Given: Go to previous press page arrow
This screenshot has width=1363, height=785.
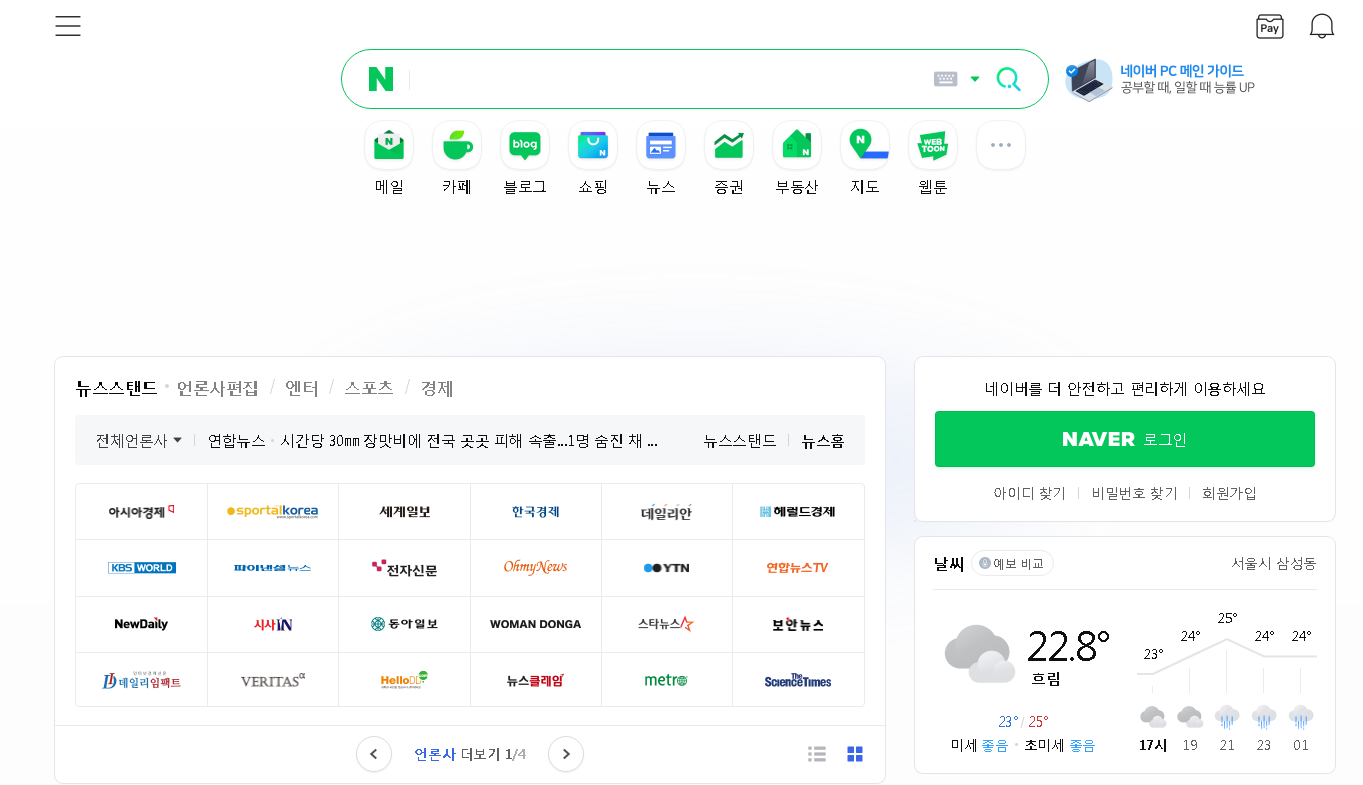Looking at the screenshot, I should click(x=374, y=754).
